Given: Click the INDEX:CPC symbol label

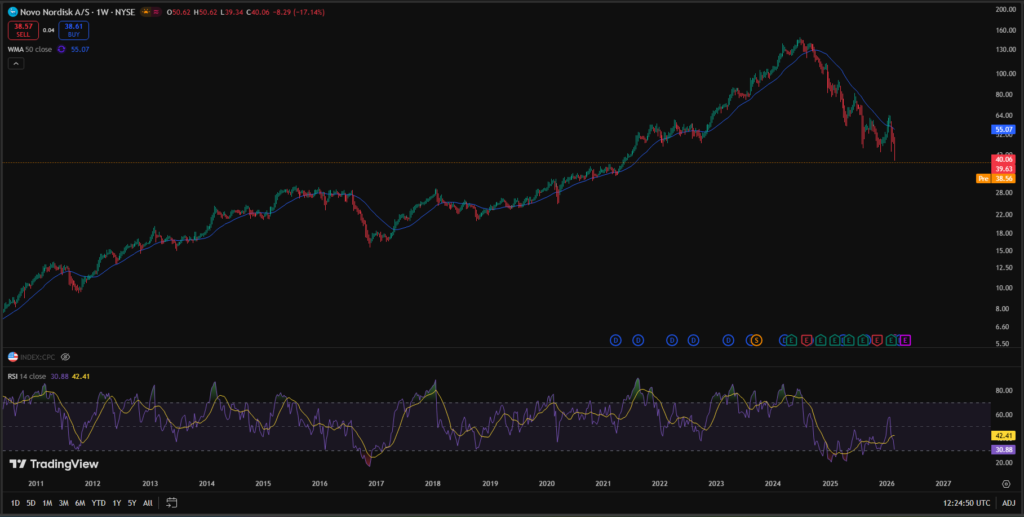Looking at the screenshot, I should (38, 357).
